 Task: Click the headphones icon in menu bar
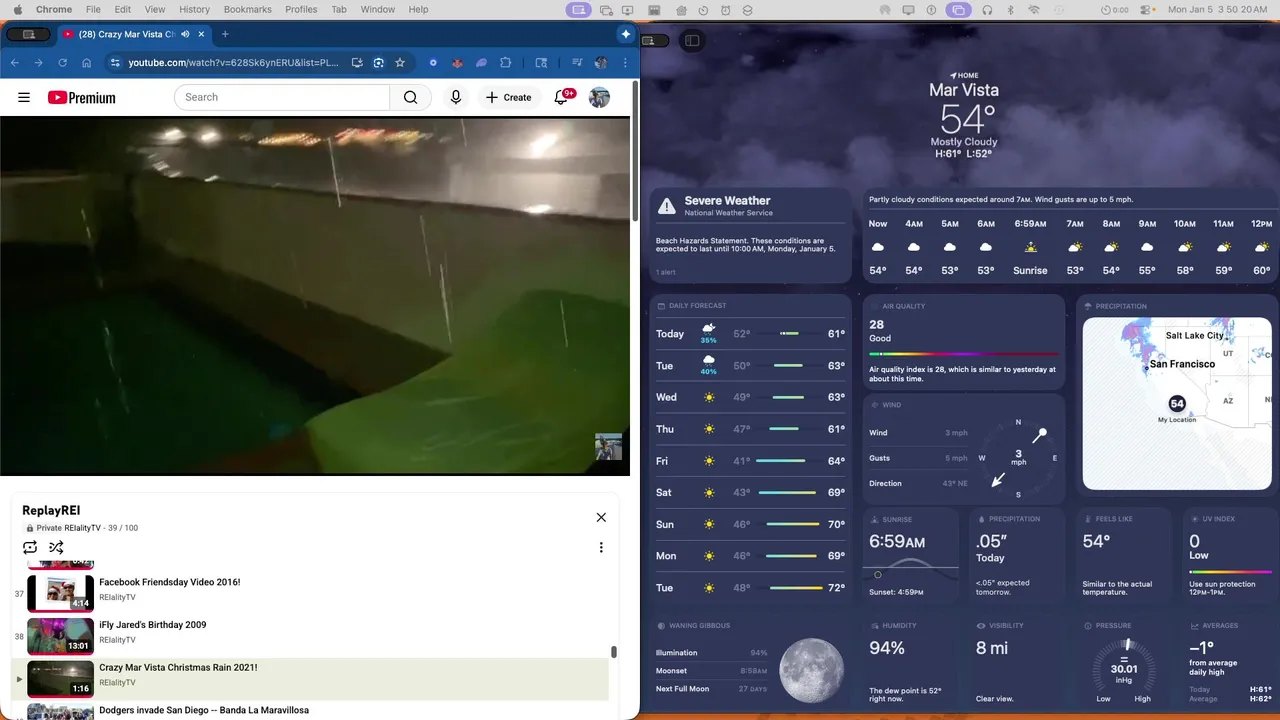tap(987, 9)
